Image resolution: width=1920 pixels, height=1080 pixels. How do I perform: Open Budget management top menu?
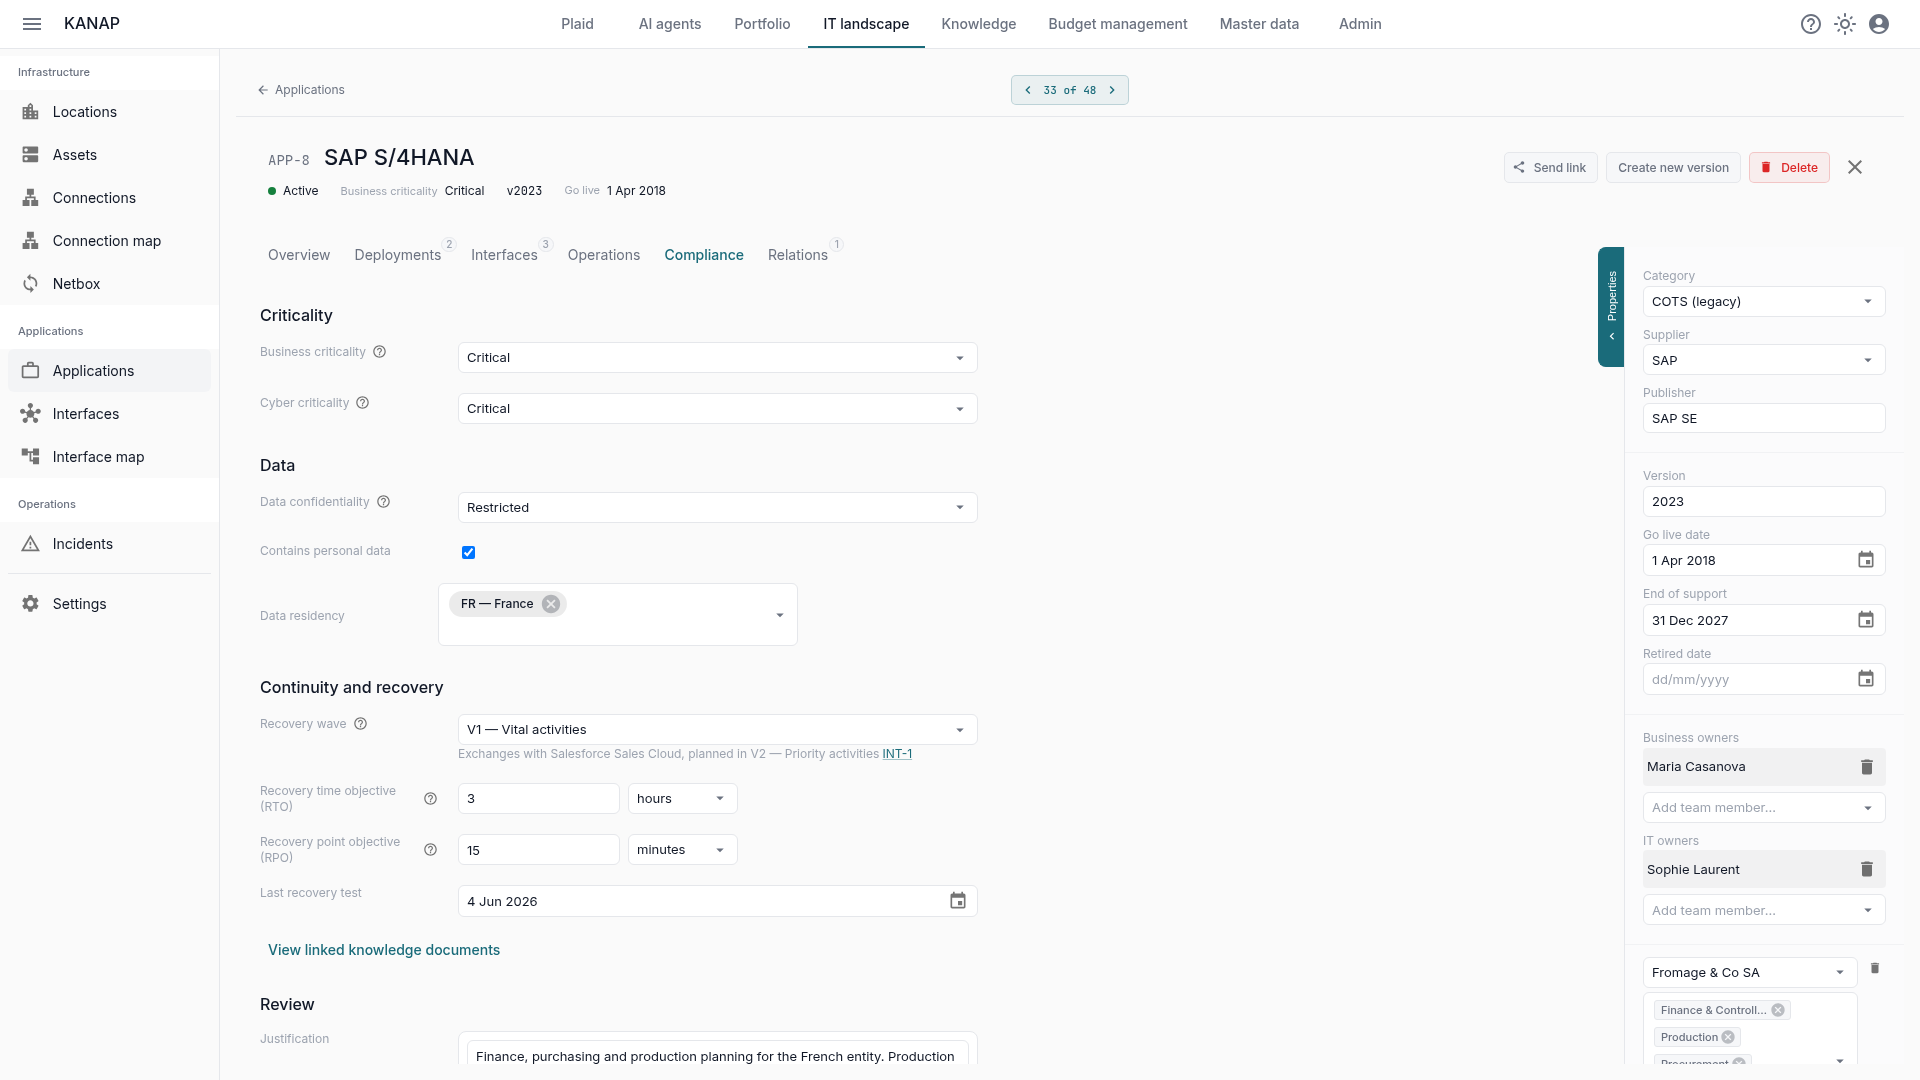(x=1118, y=24)
